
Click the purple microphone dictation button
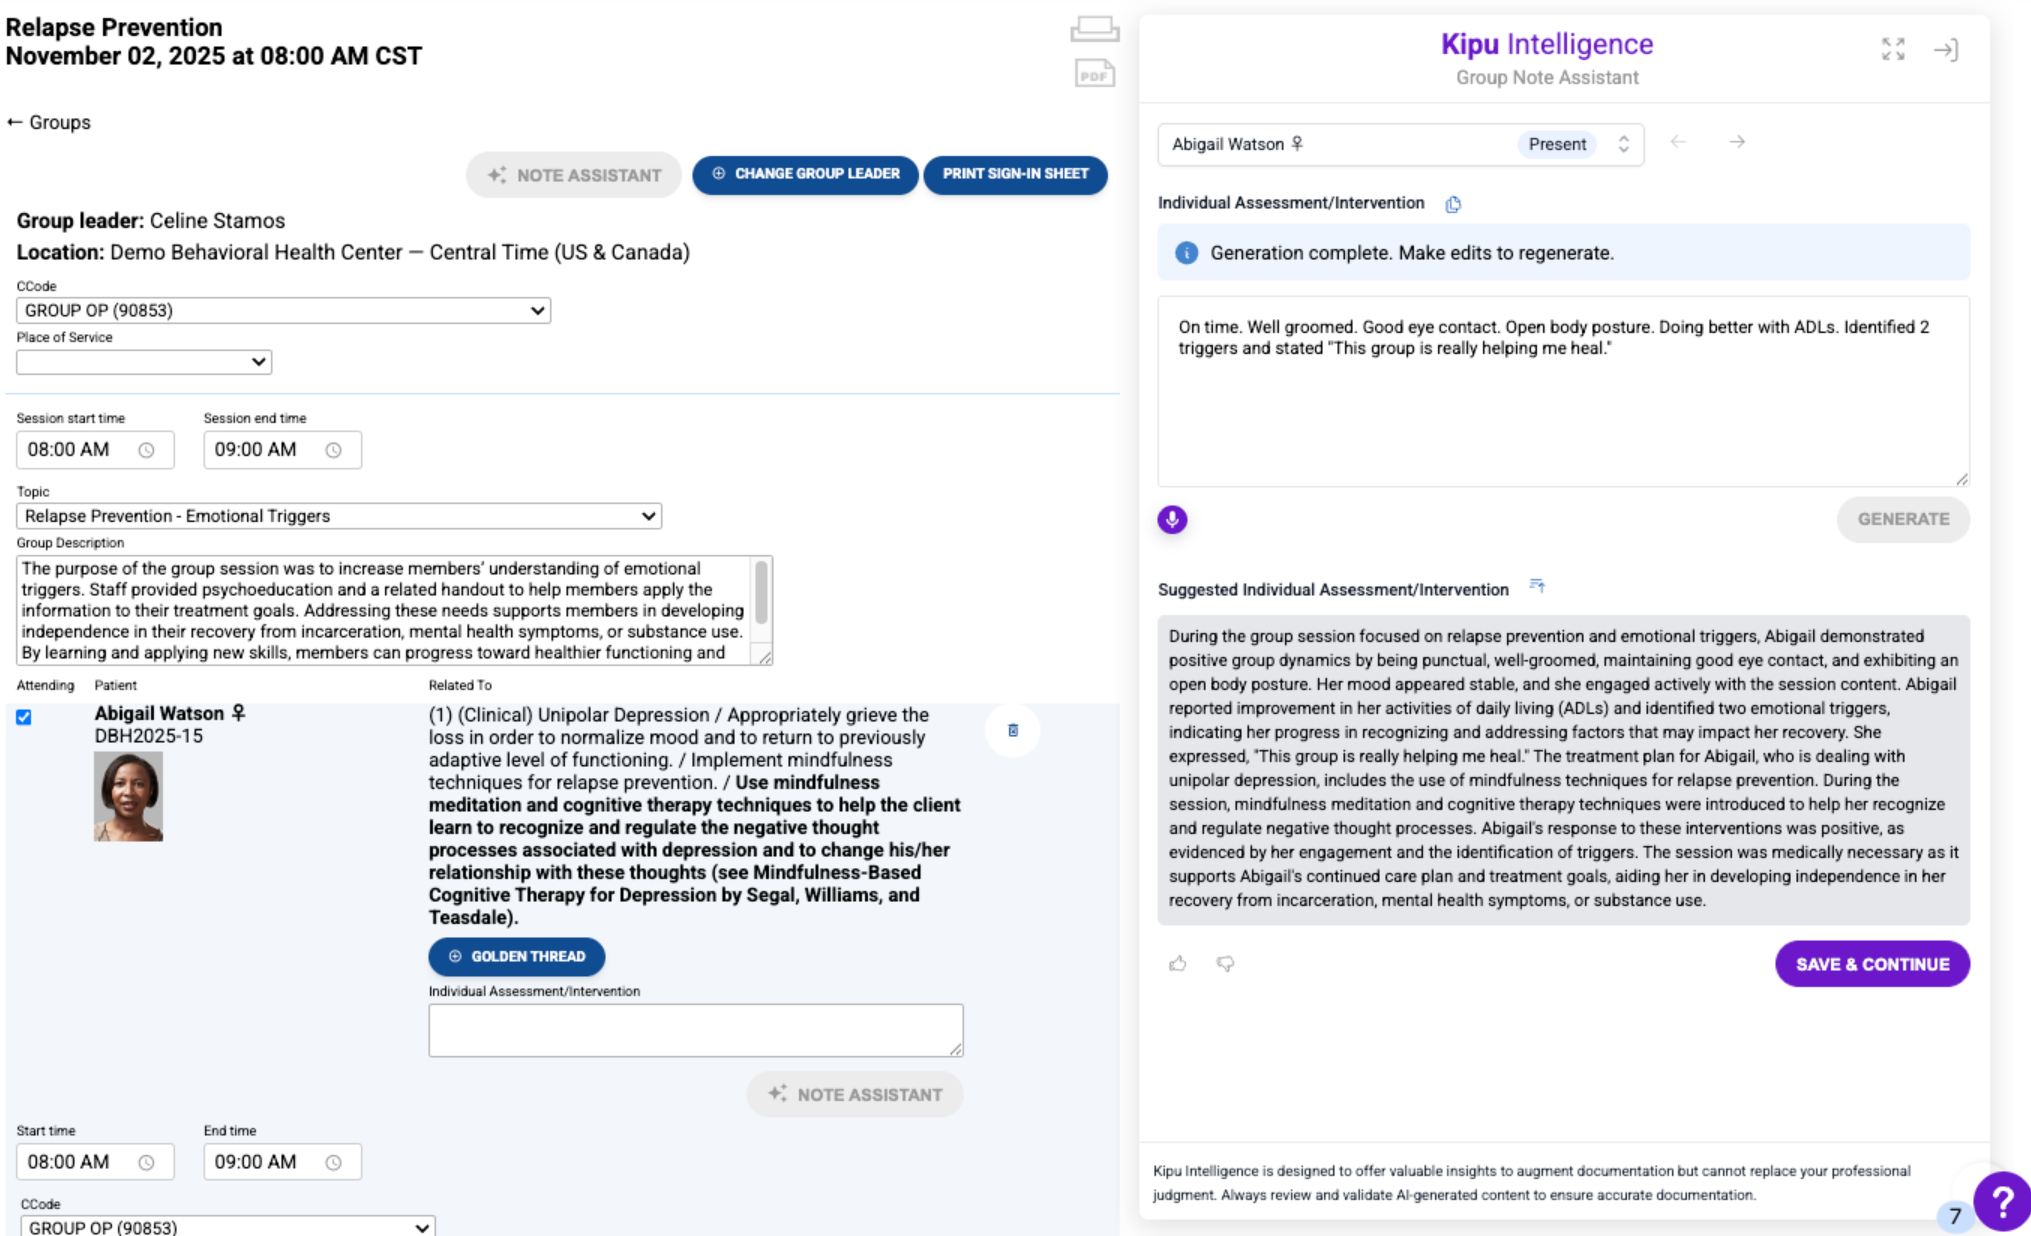click(1172, 519)
